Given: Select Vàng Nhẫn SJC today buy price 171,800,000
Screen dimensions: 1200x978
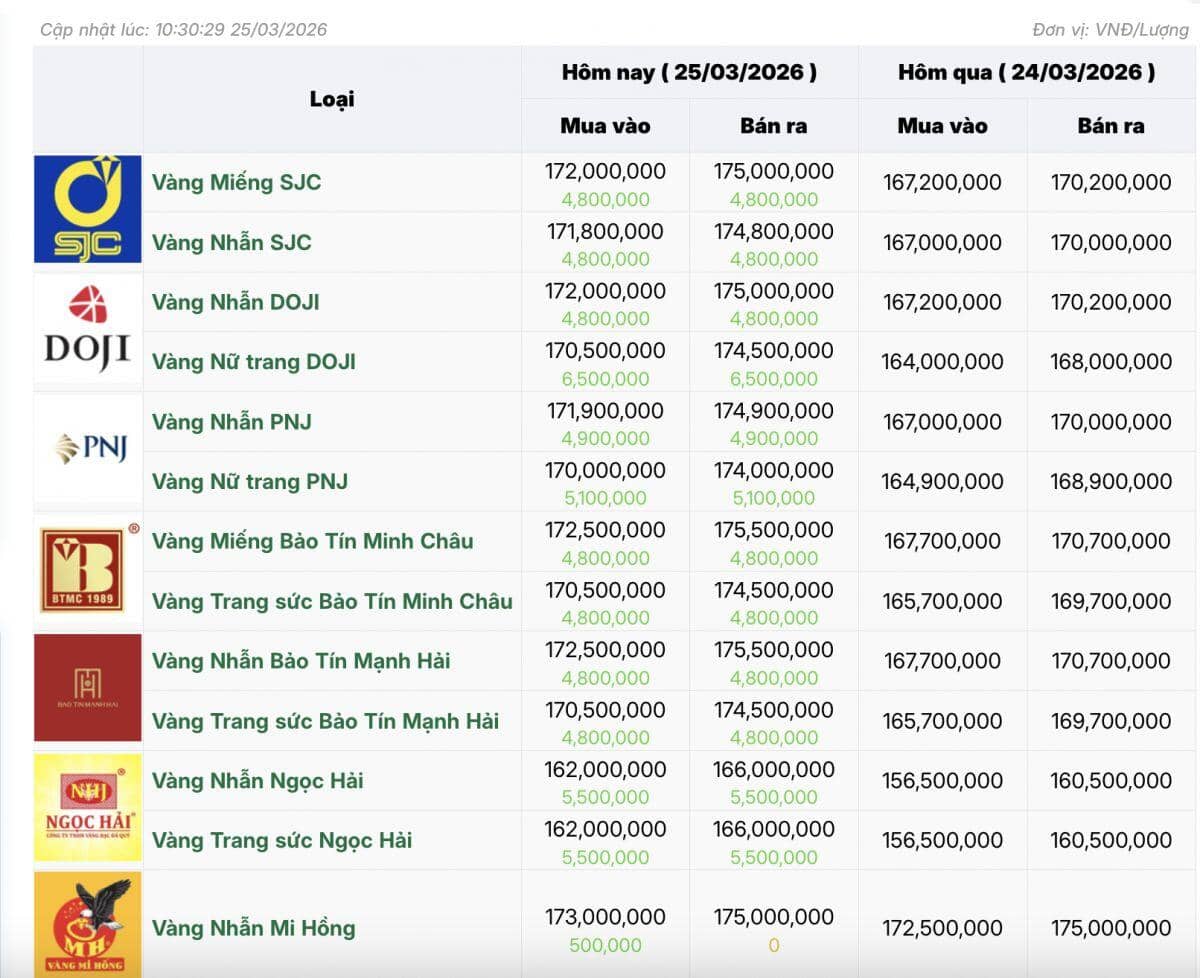Looking at the screenshot, I should 605,232.
